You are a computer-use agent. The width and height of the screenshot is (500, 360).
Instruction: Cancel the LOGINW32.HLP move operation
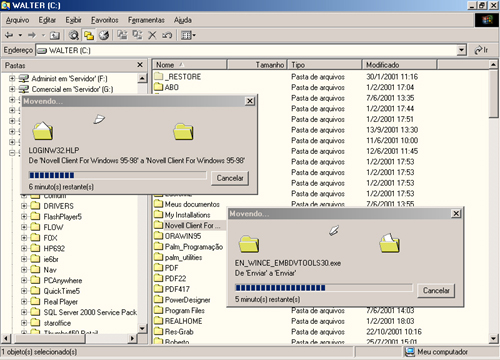click(x=230, y=178)
